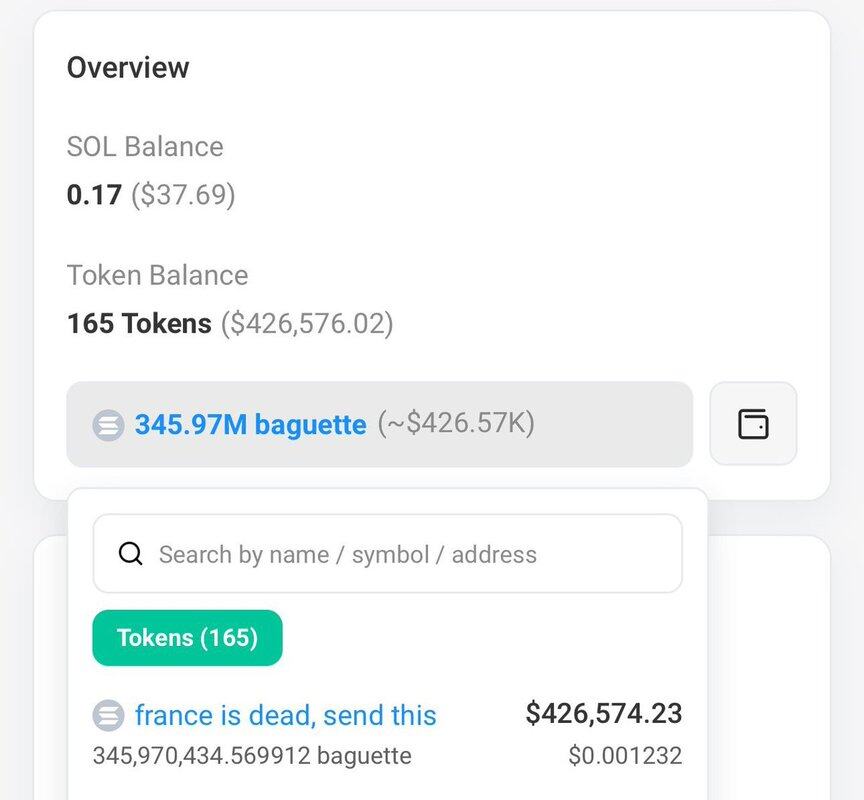This screenshot has height=800, width=864.
Task: Click the magnifier icon in search box
Action: click(131, 553)
